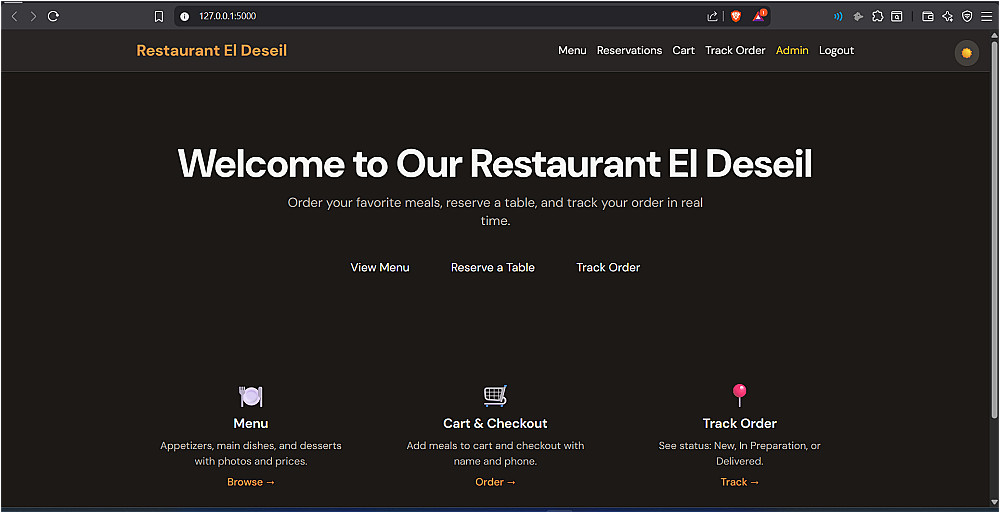Open Reservations in the navigation bar
Screen dimensions: 1000x513
pos(629,50)
